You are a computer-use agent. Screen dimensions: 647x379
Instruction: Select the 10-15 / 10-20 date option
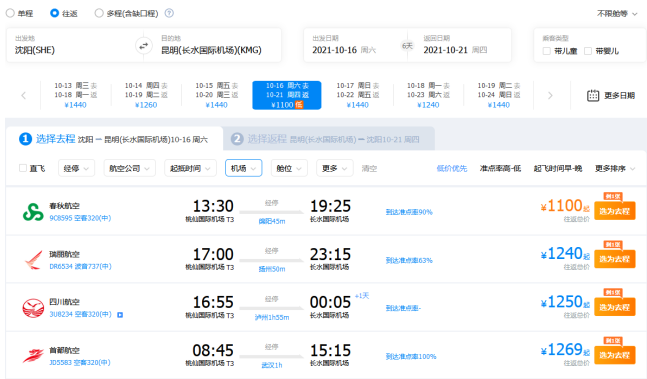(x=217, y=95)
